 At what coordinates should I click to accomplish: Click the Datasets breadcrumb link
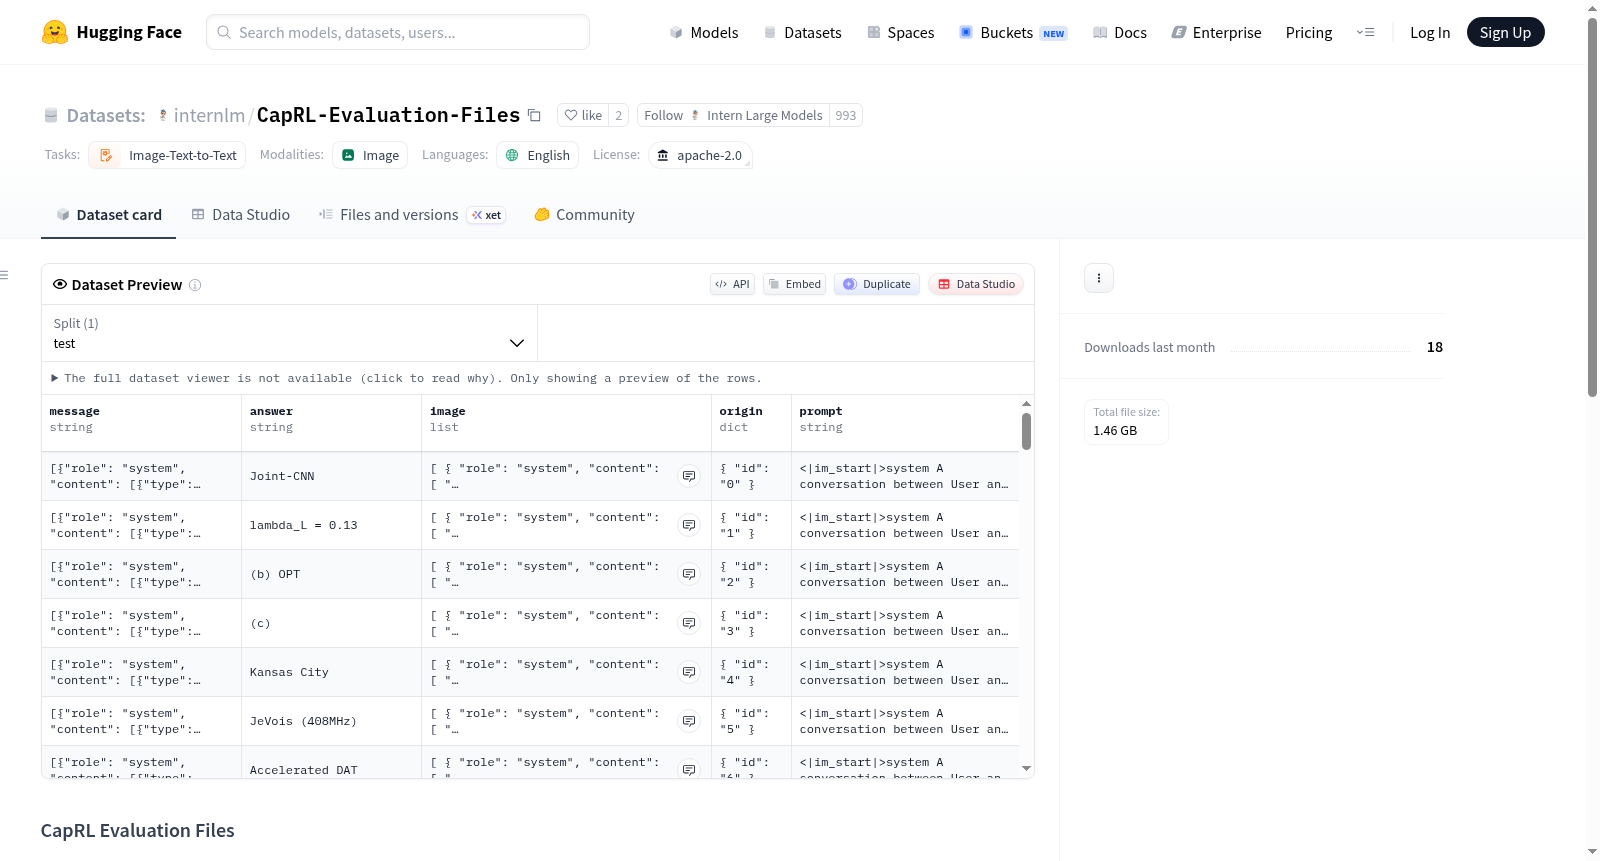pyautogui.click(x=106, y=116)
